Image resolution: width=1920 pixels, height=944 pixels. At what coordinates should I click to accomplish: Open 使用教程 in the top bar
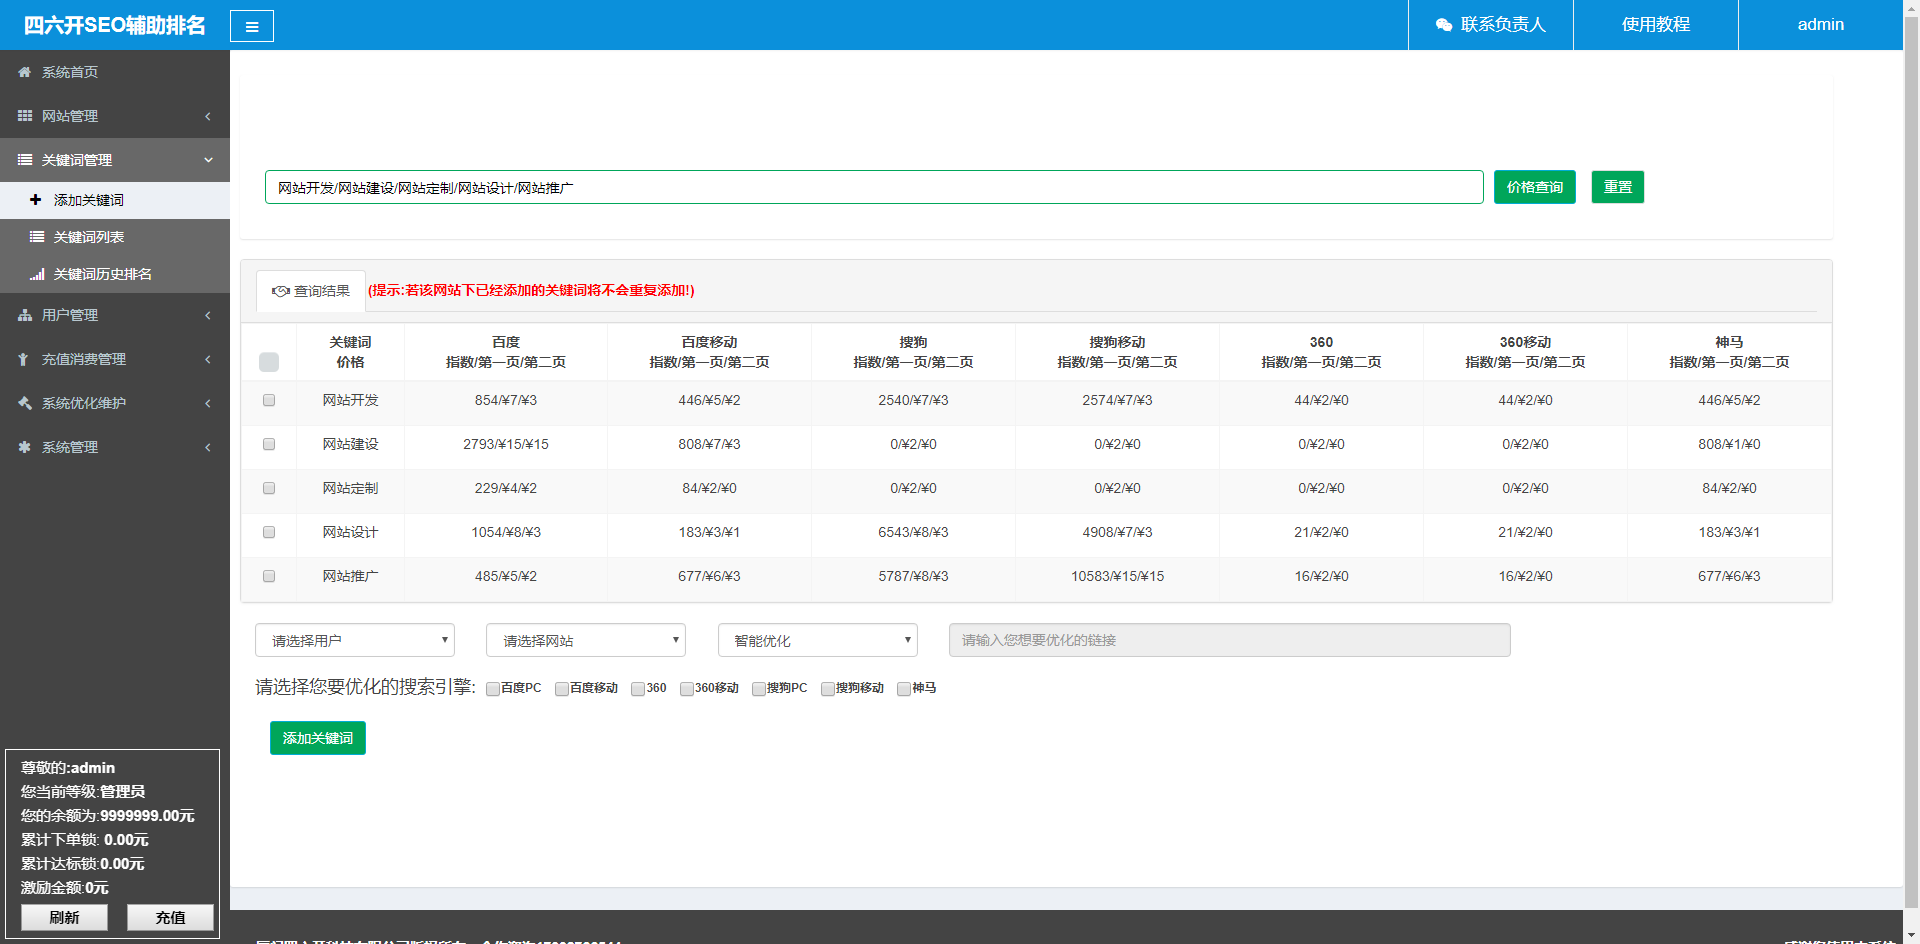pos(1656,25)
